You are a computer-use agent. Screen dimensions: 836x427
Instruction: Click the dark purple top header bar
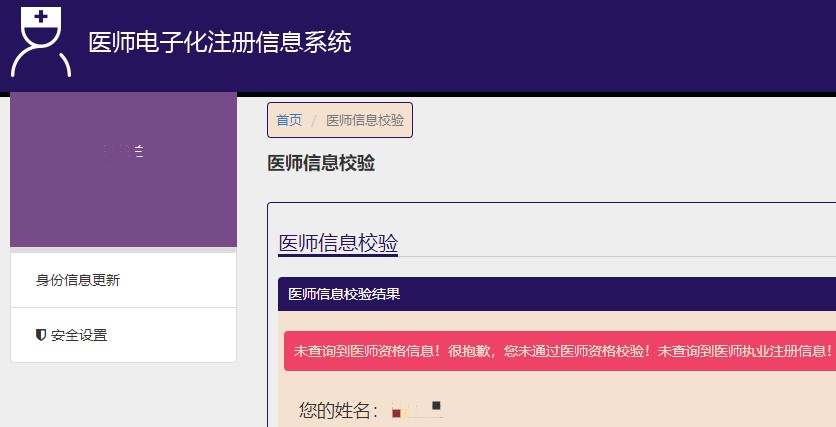tap(600, 45)
